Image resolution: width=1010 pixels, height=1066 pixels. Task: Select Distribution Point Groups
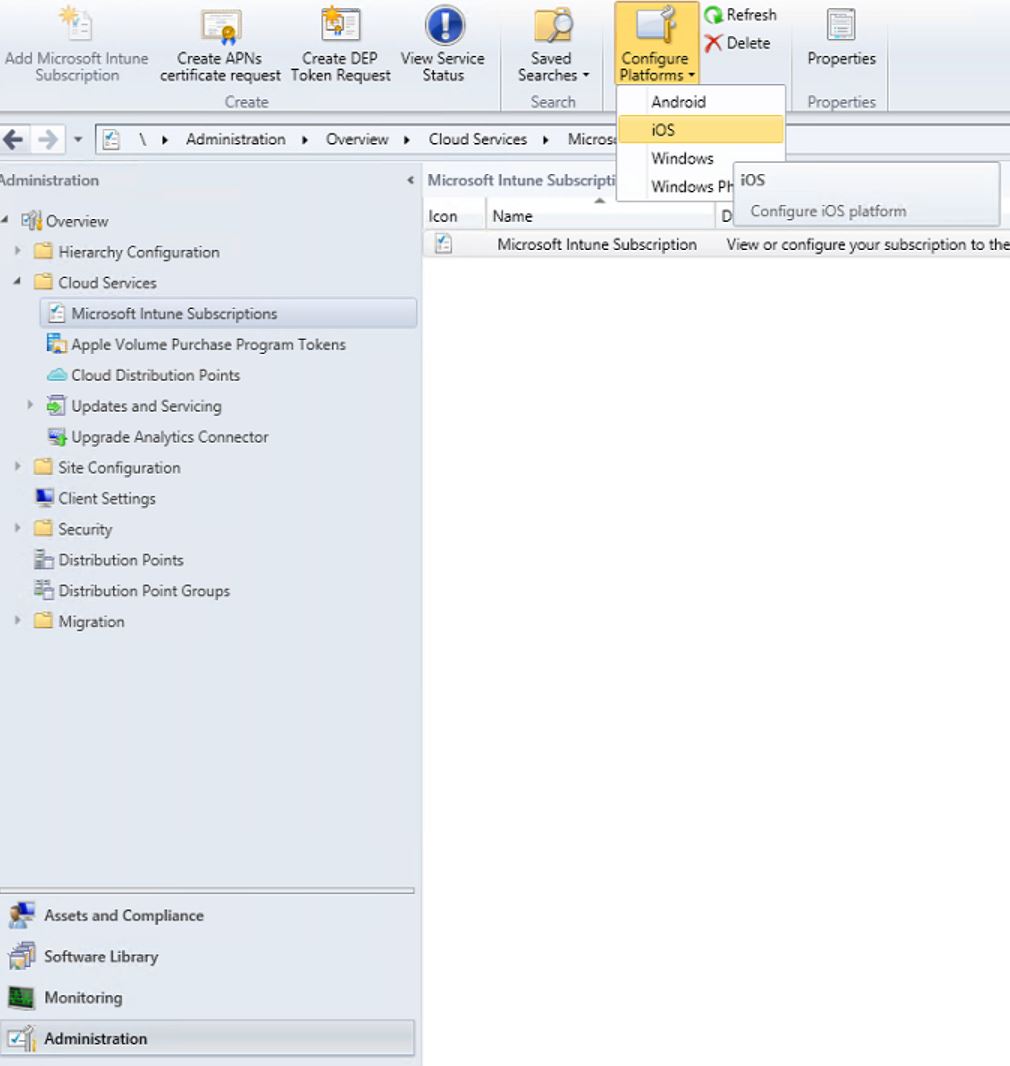click(144, 591)
